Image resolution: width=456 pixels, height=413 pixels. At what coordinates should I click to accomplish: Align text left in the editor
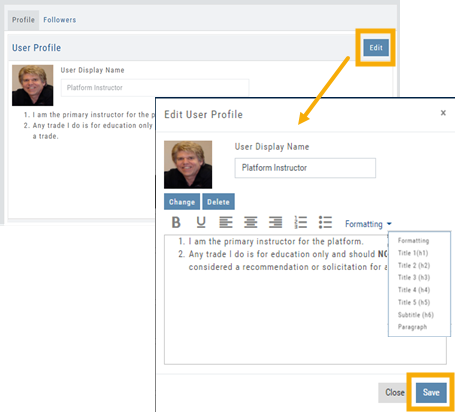(226, 222)
